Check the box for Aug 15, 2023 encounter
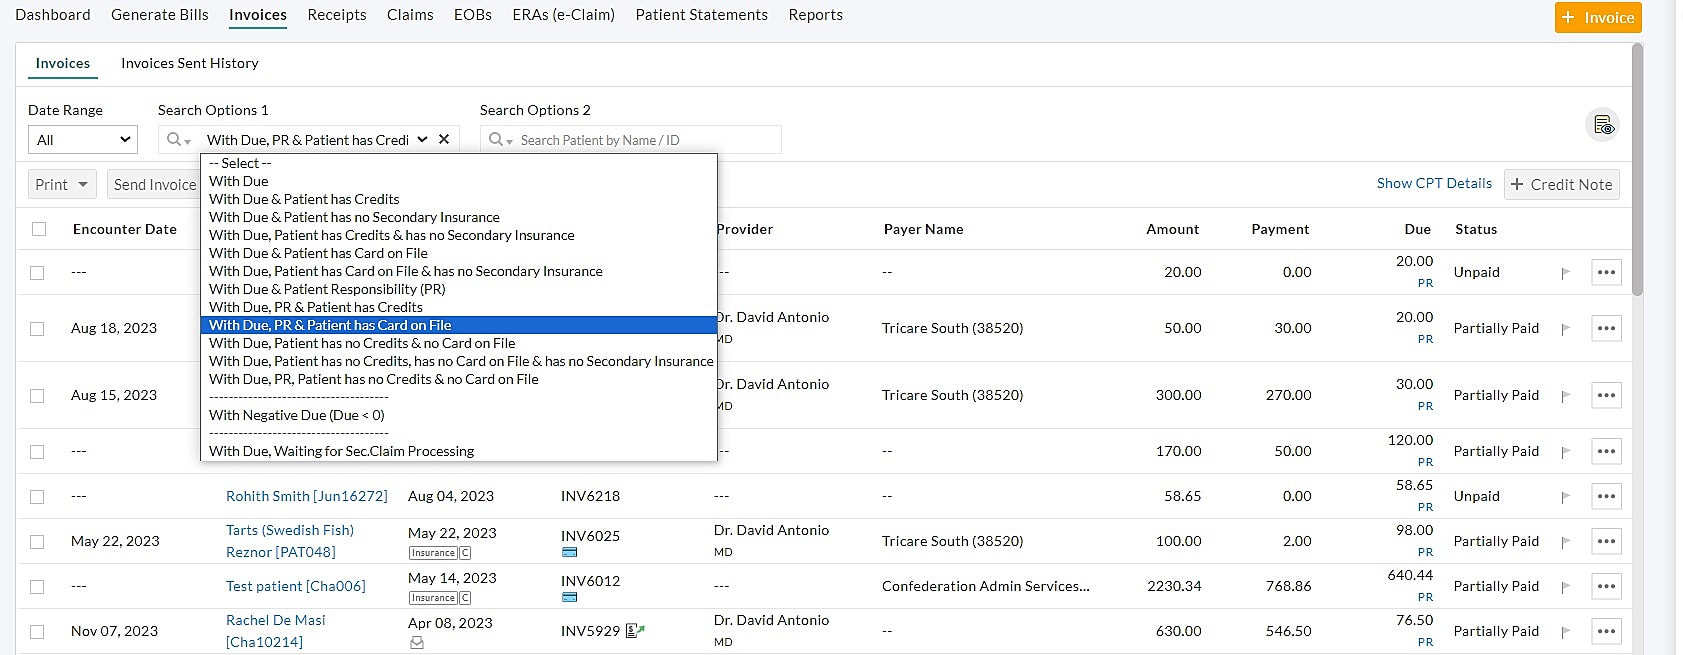1683x655 pixels. [x=37, y=396]
